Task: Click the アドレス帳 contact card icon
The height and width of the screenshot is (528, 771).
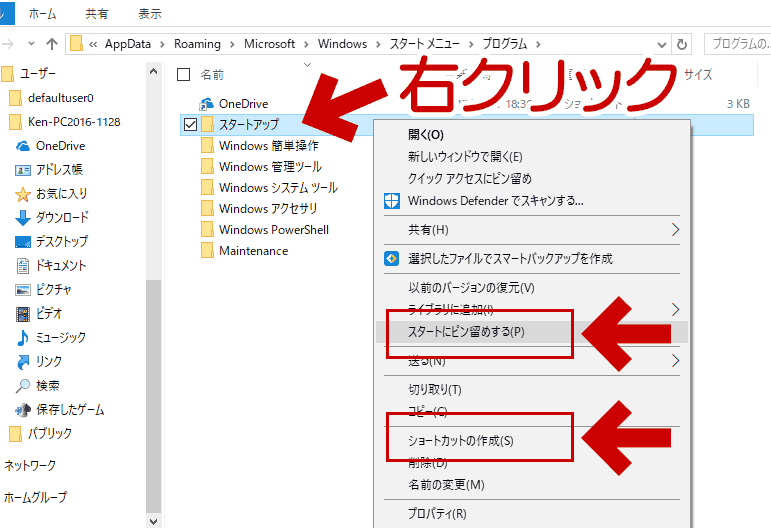Action: [23, 170]
